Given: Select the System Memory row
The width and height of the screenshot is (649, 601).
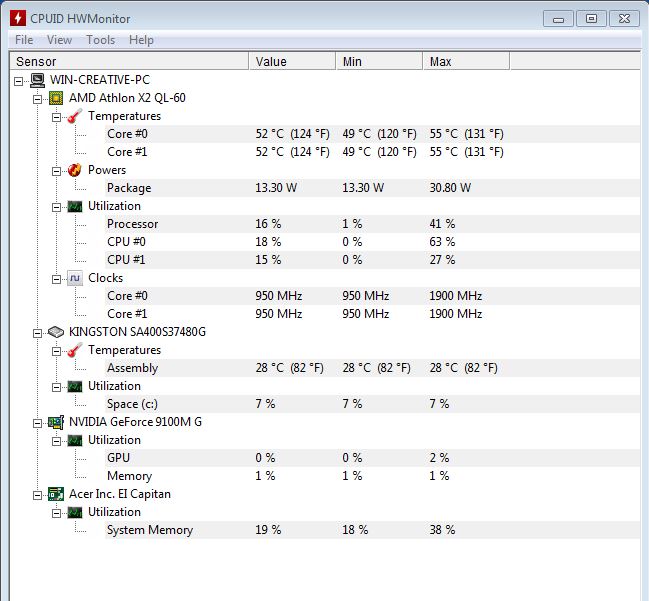Looking at the screenshot, I should pyautogui.click(x=372, y=530).
